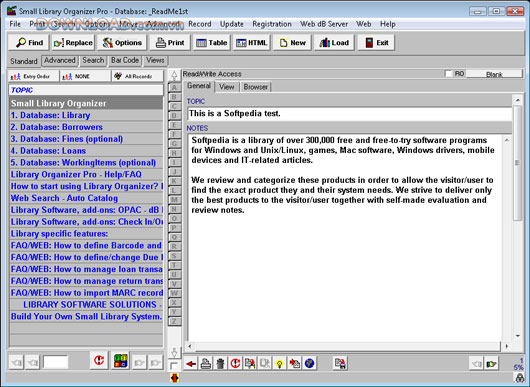Image resolution: width=530 pixels, height=387 pixels.
Task: Click the Find toolbar button
Action: point(29,43)
